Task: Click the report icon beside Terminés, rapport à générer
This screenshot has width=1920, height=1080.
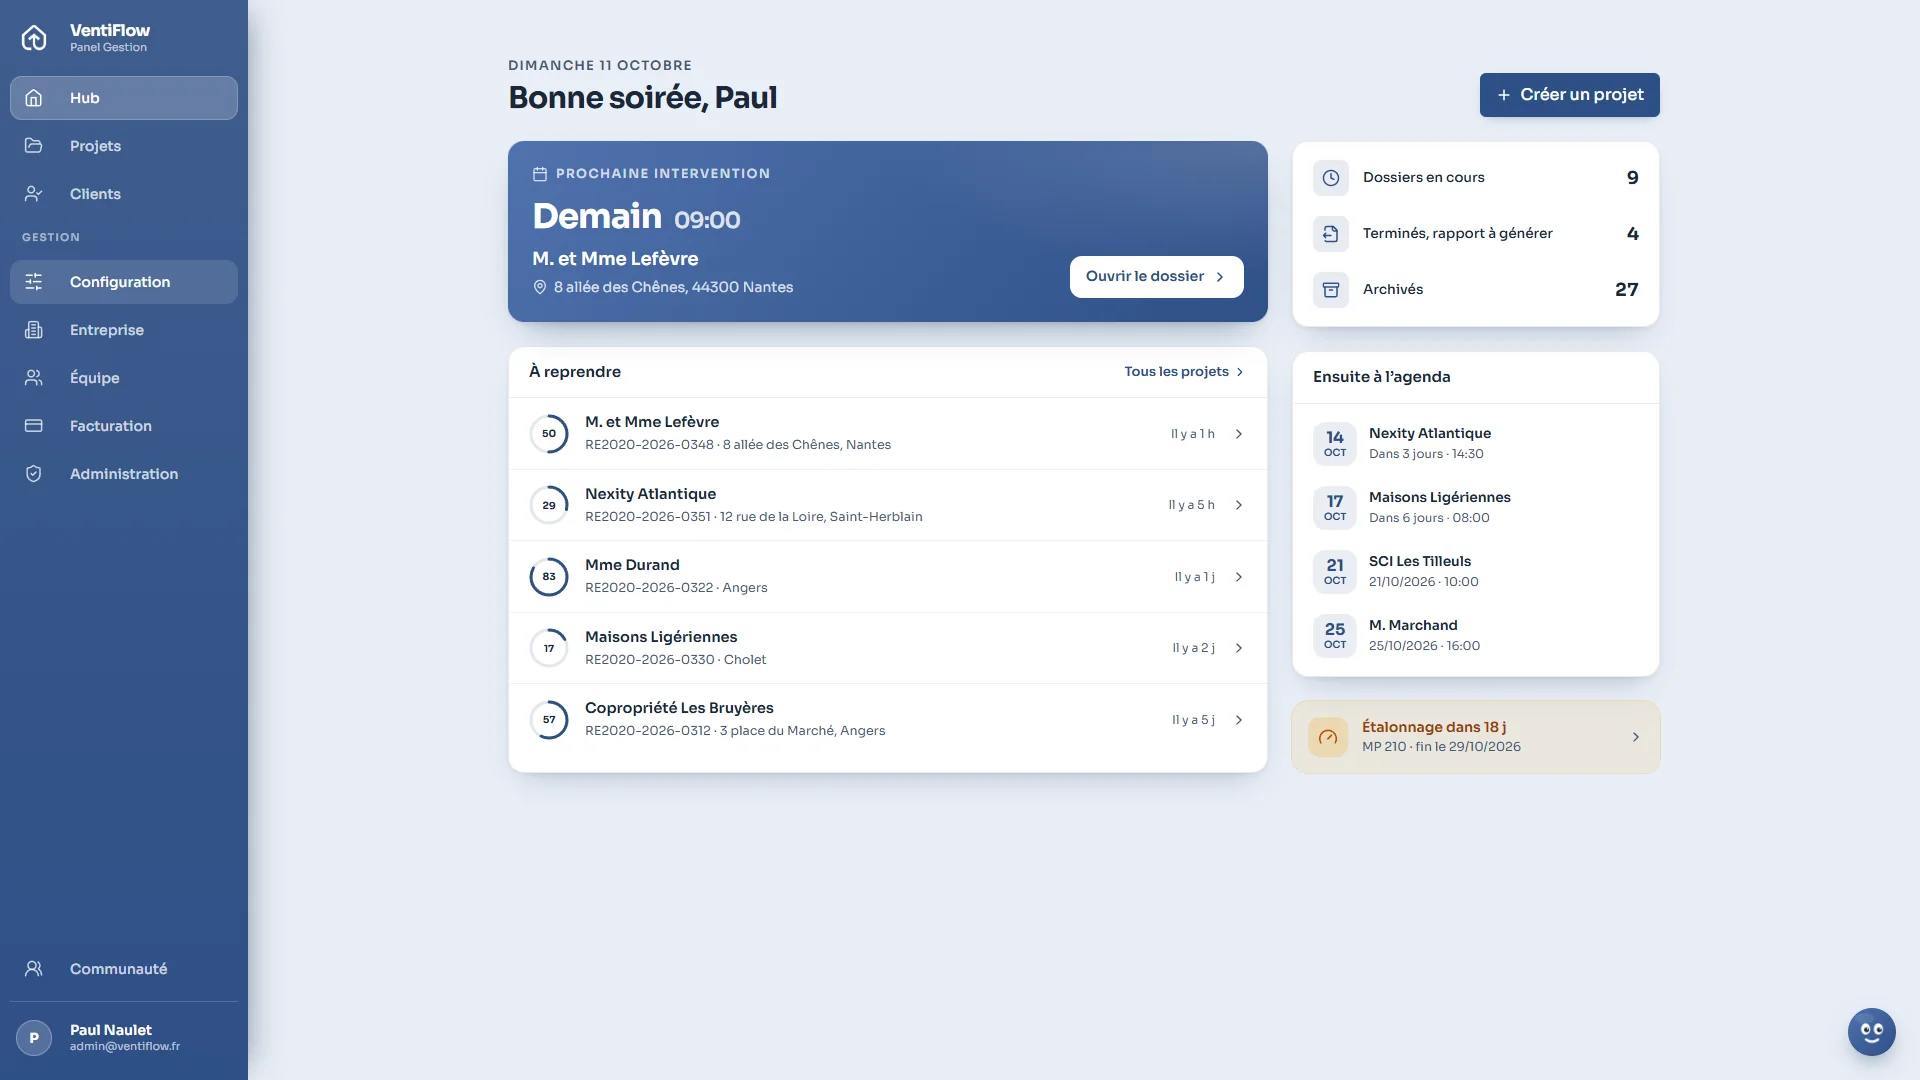Action: (1331, 234)
